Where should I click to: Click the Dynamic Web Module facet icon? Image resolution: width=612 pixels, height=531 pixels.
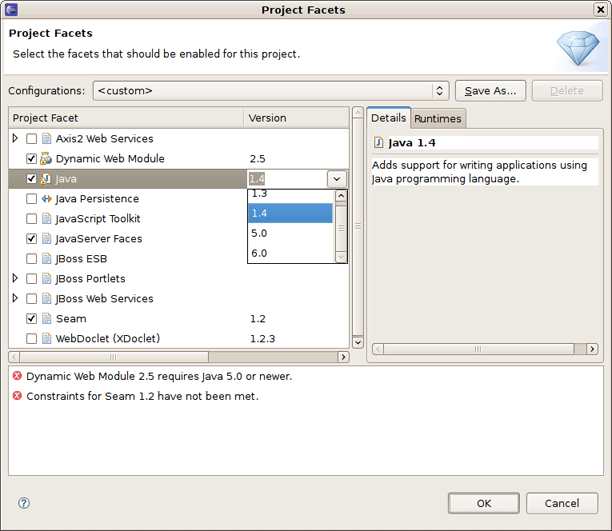coord(46,159)
